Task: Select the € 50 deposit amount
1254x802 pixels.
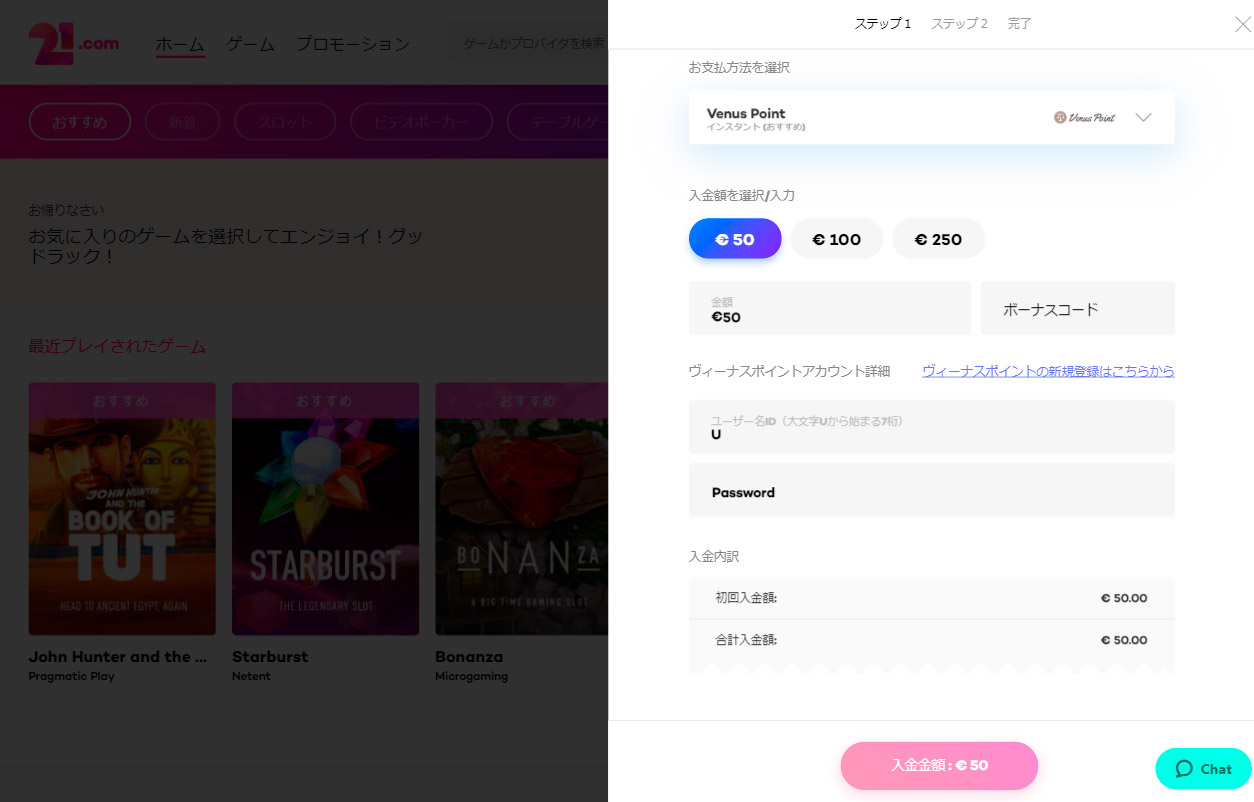Action: [735, 239]
